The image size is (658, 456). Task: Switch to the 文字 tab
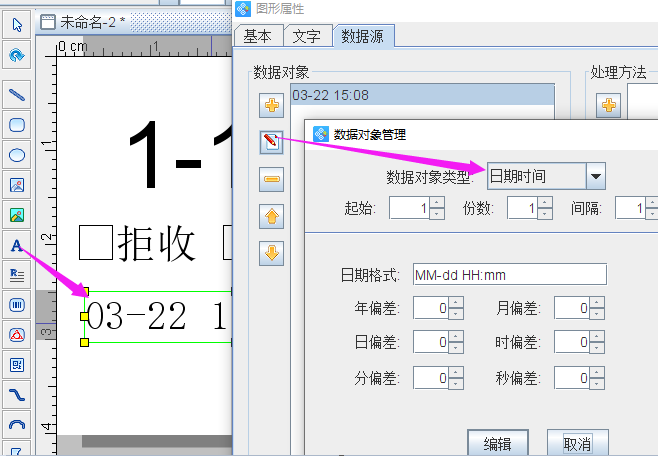[x=307, y=36]
